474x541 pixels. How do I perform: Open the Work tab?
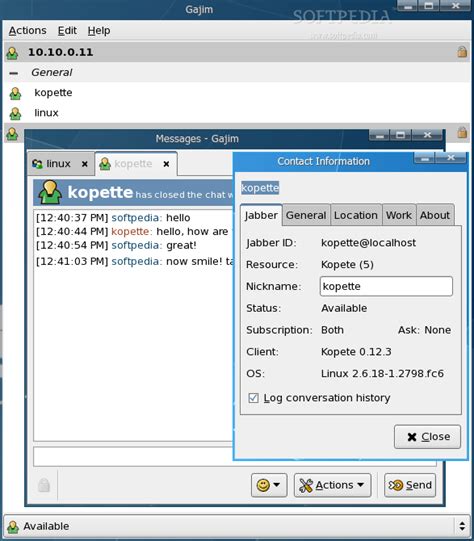(x=398, y=215)
